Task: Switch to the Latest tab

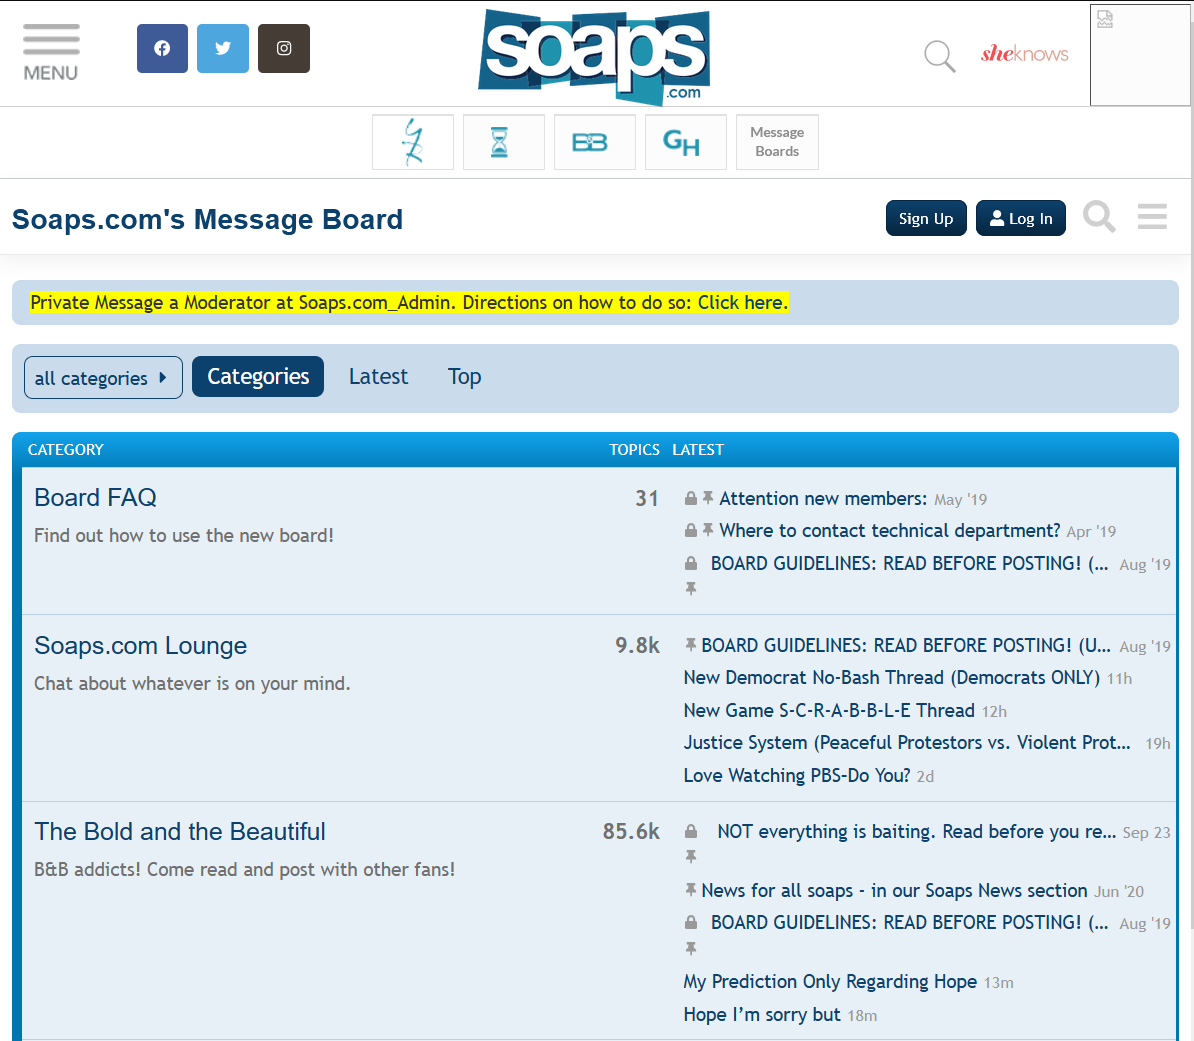Action: [378, 376]
